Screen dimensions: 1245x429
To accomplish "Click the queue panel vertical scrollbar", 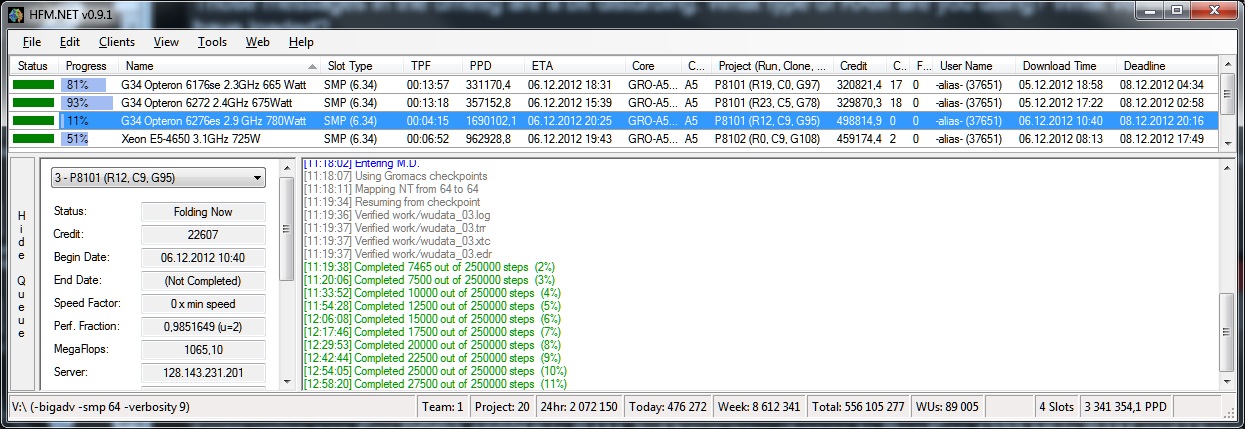I will (287, 274).
